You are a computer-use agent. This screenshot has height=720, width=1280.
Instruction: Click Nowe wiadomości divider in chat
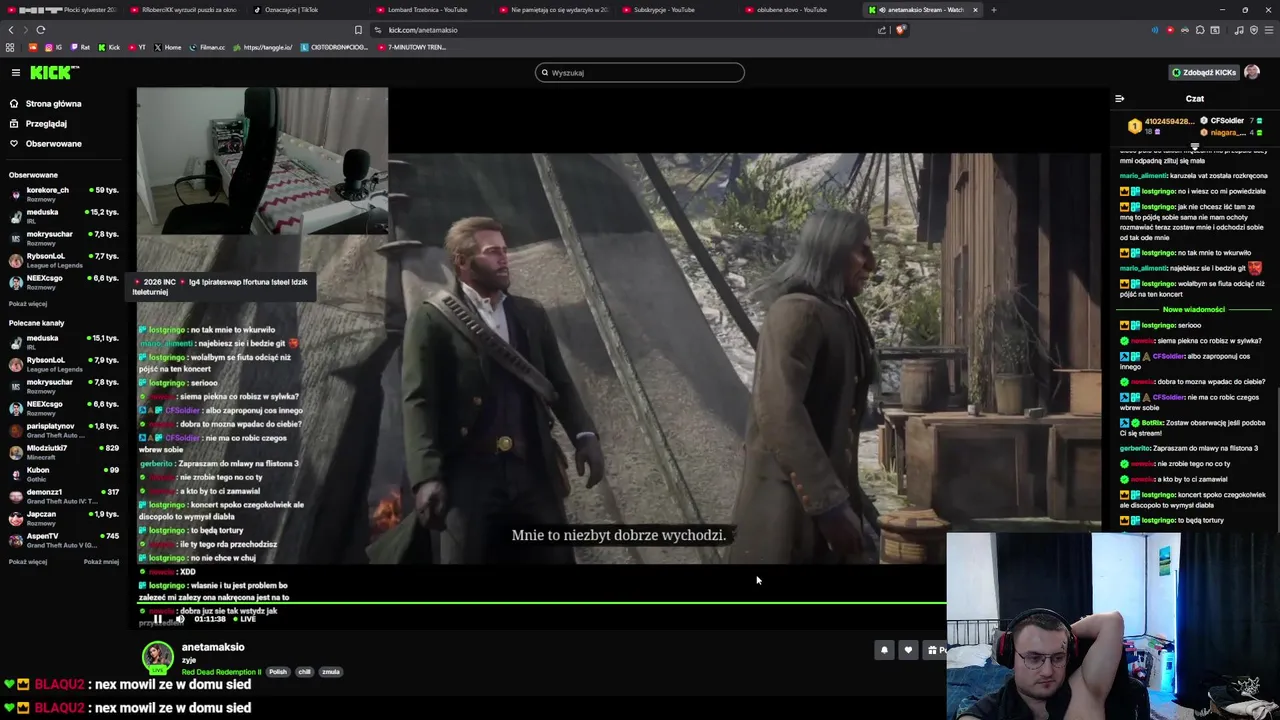(x=1194, y=310)
